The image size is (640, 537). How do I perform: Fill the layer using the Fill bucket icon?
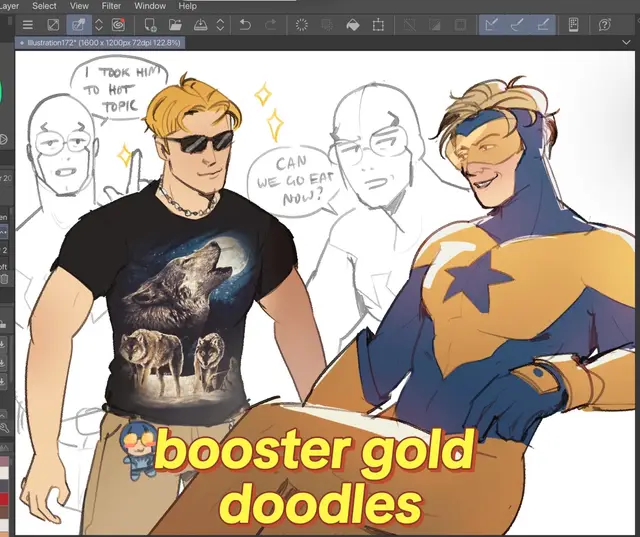(353, 25)
